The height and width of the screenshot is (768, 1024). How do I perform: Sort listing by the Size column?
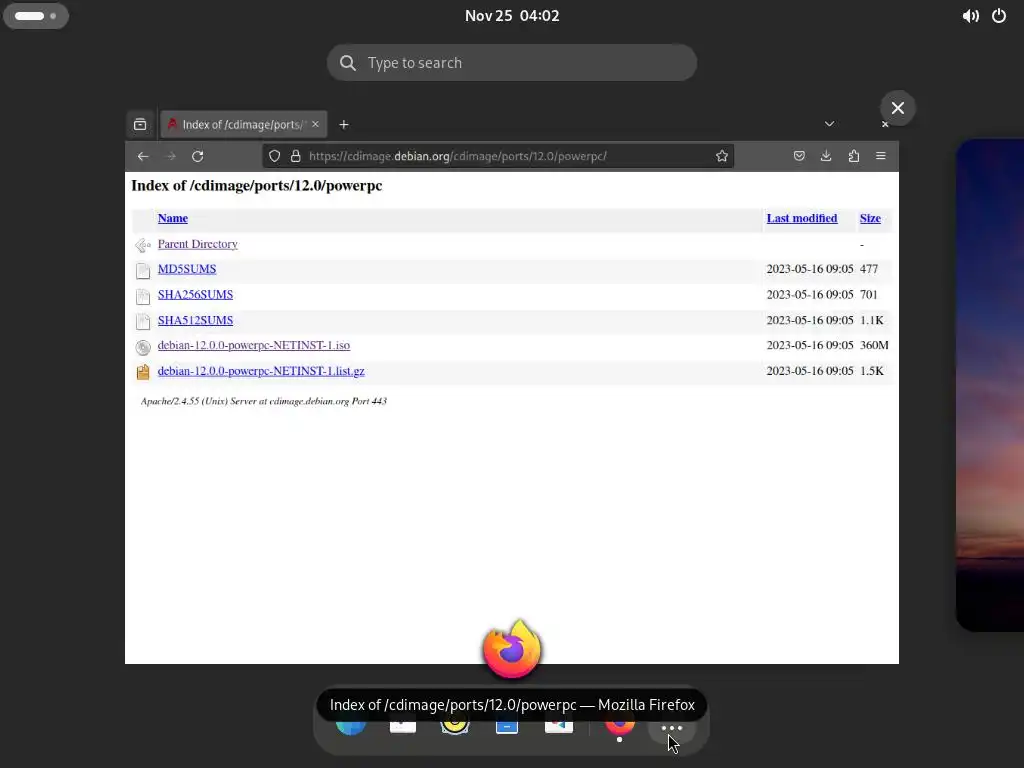(x=870, y=218)
